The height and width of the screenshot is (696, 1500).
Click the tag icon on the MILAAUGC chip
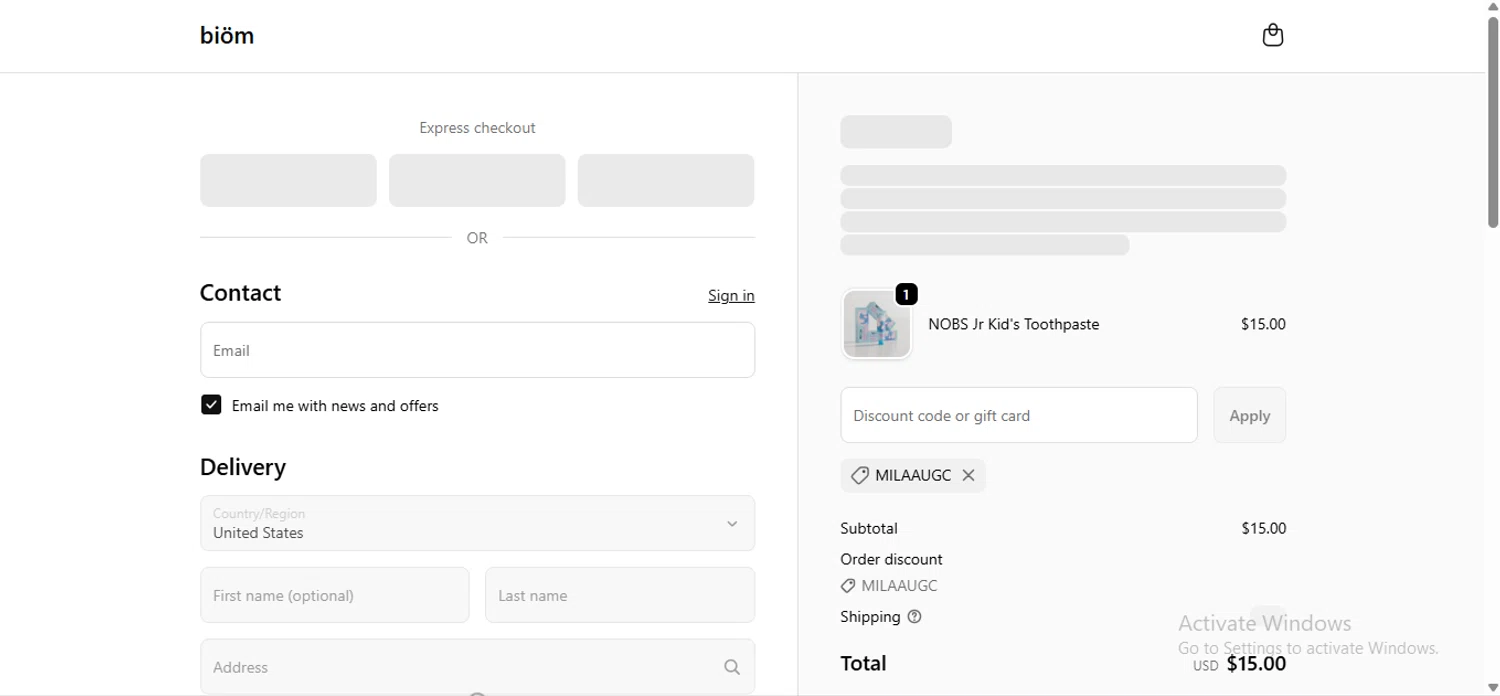859,476
